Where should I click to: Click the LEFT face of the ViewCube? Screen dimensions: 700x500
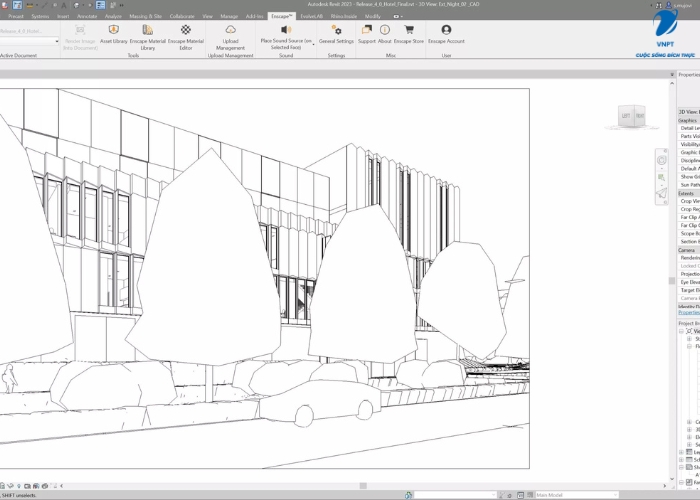tap(626, 116)
